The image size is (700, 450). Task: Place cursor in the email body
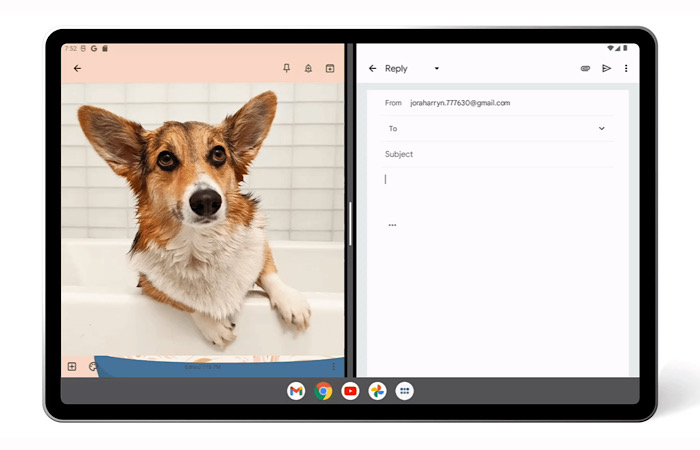click(x=498, y=179)
